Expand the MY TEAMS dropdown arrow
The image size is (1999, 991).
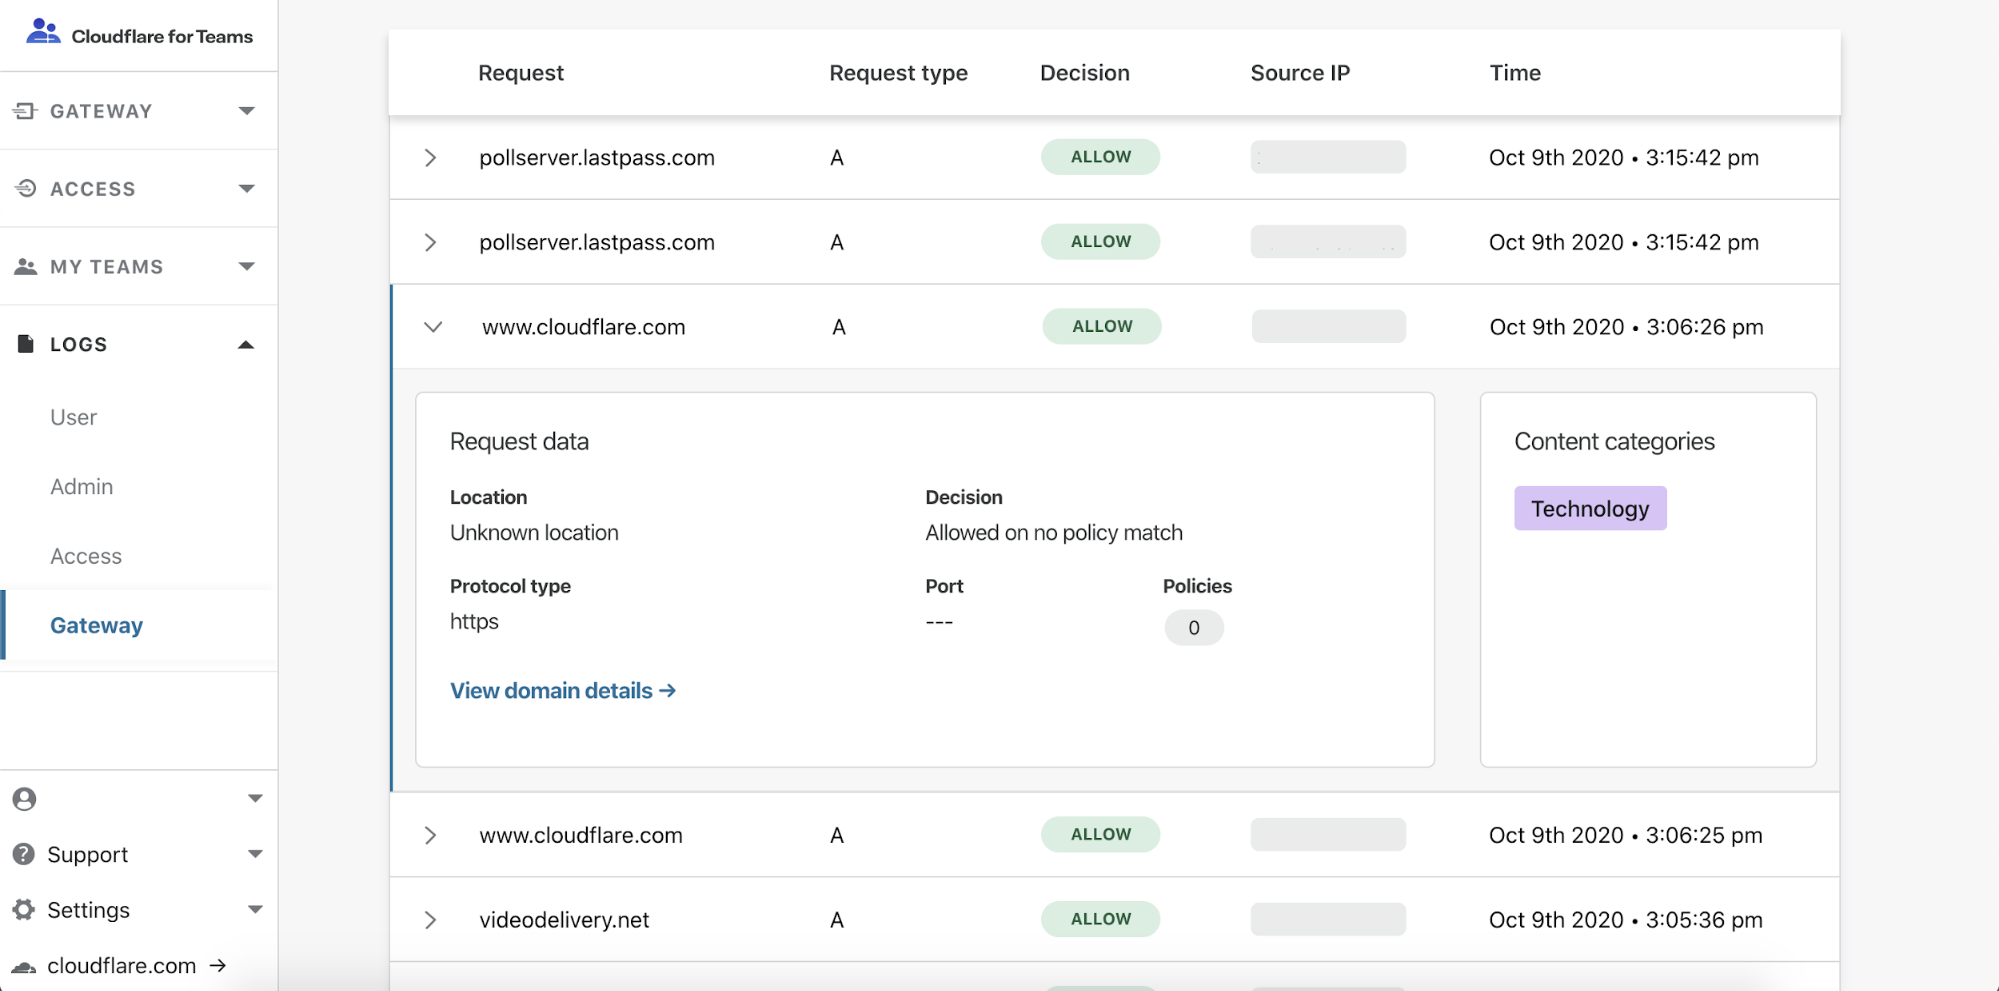(x=247, y=266)
